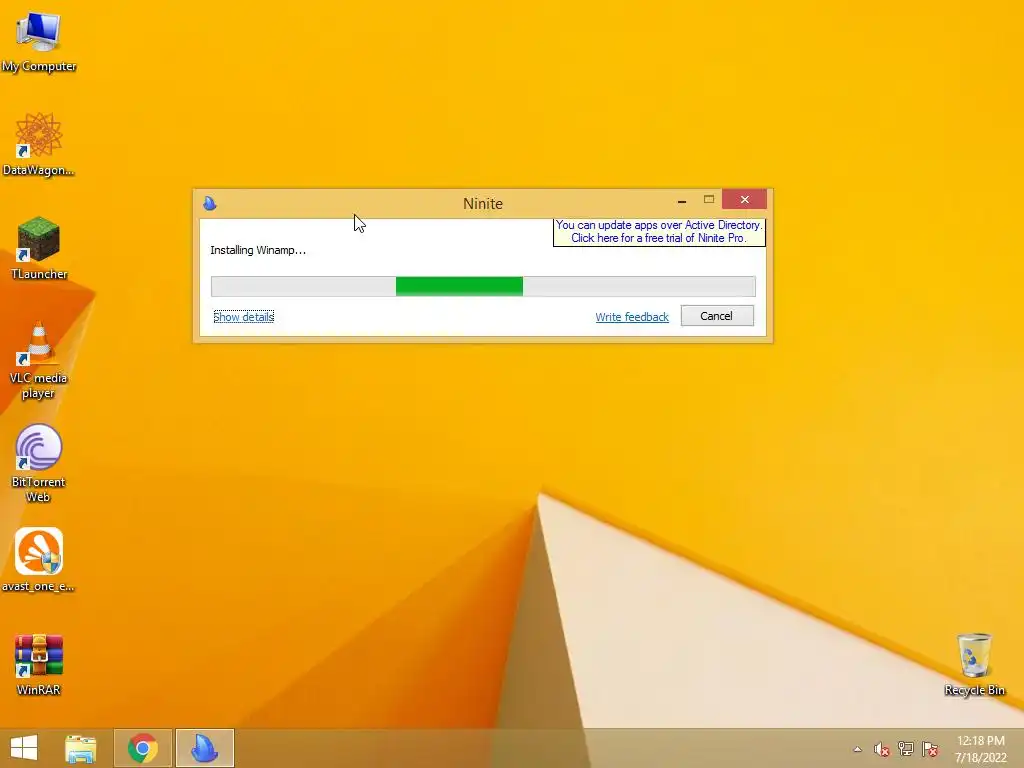Click the Installing Winamp status text
The height and width of the screenshot is (768, 1024).
tap(258, 250)
